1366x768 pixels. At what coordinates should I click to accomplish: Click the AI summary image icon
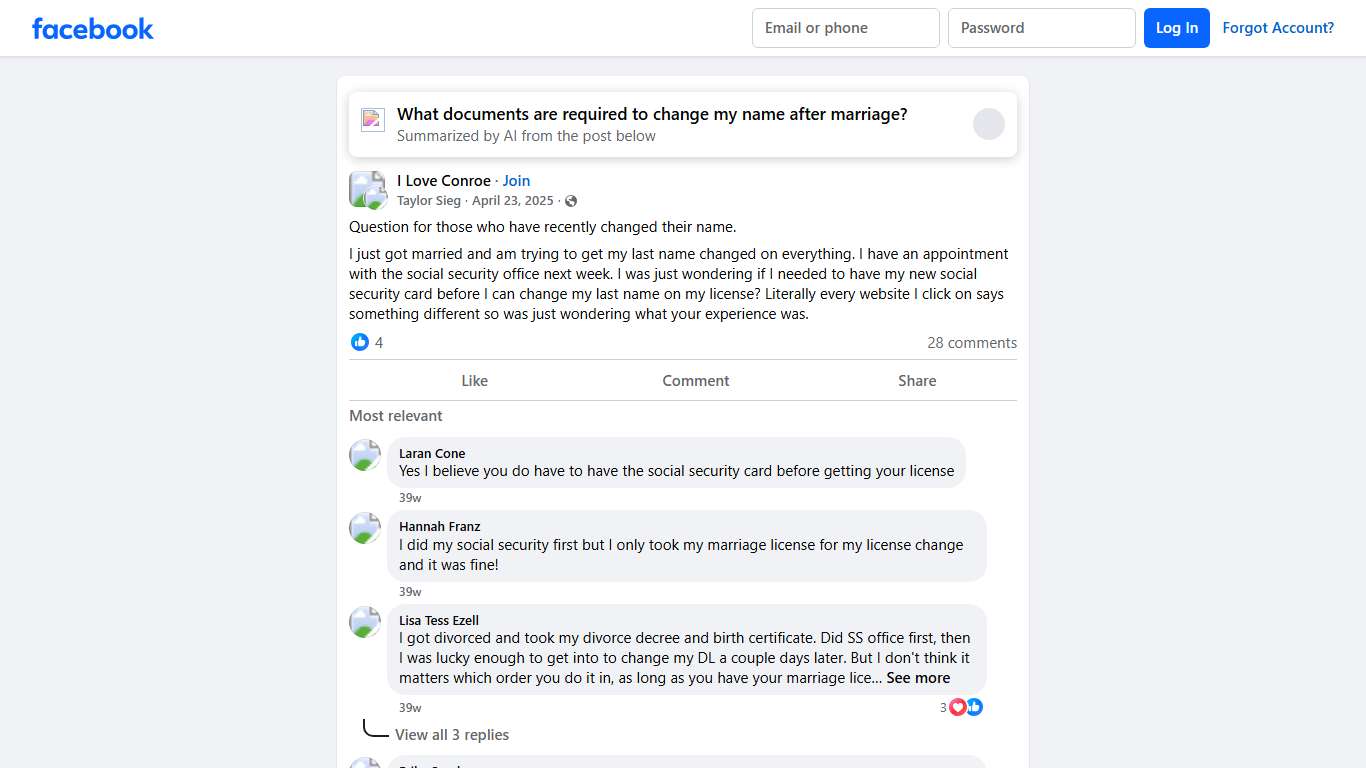373,120
